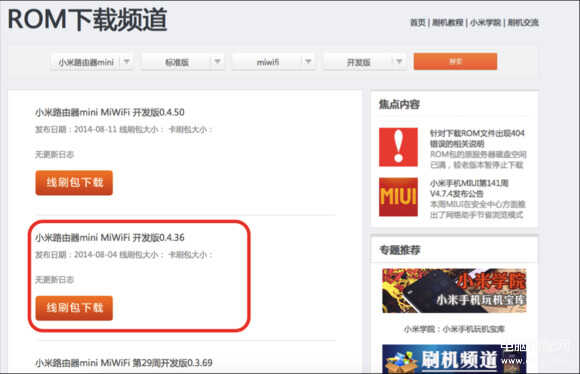Expand the miwifi system dropdown
This screenshot has height=374, width=580.
click(273, 62)
